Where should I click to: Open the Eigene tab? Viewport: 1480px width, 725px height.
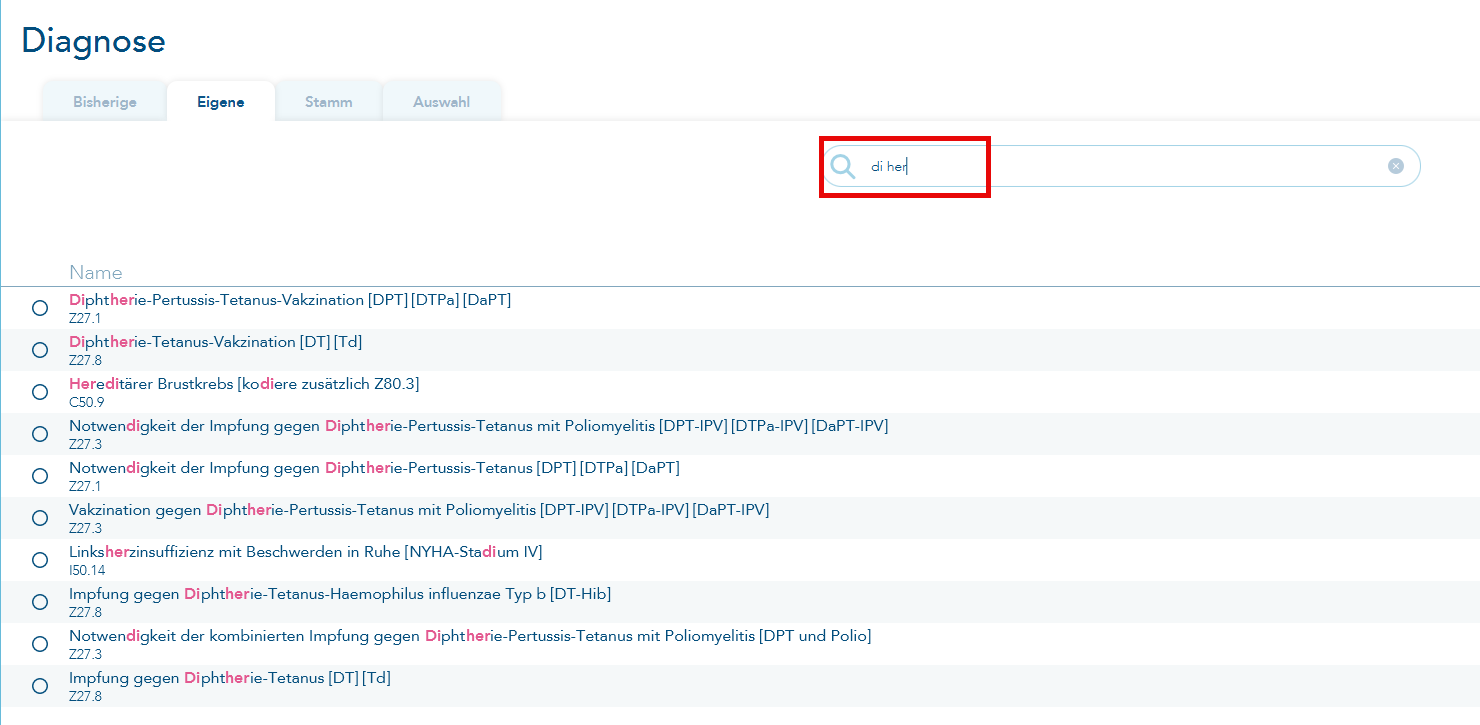(x=221, y=102)
